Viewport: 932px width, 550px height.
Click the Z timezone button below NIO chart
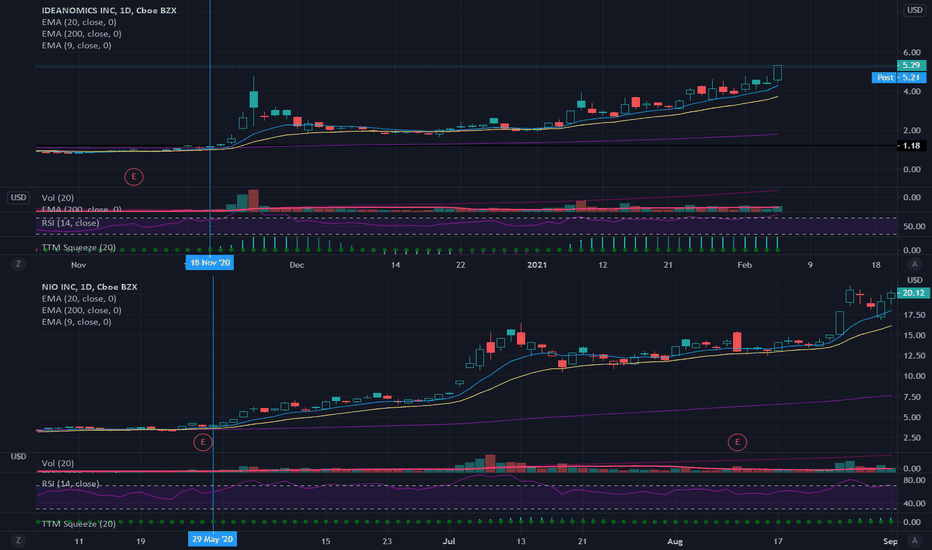coord(18,540)
